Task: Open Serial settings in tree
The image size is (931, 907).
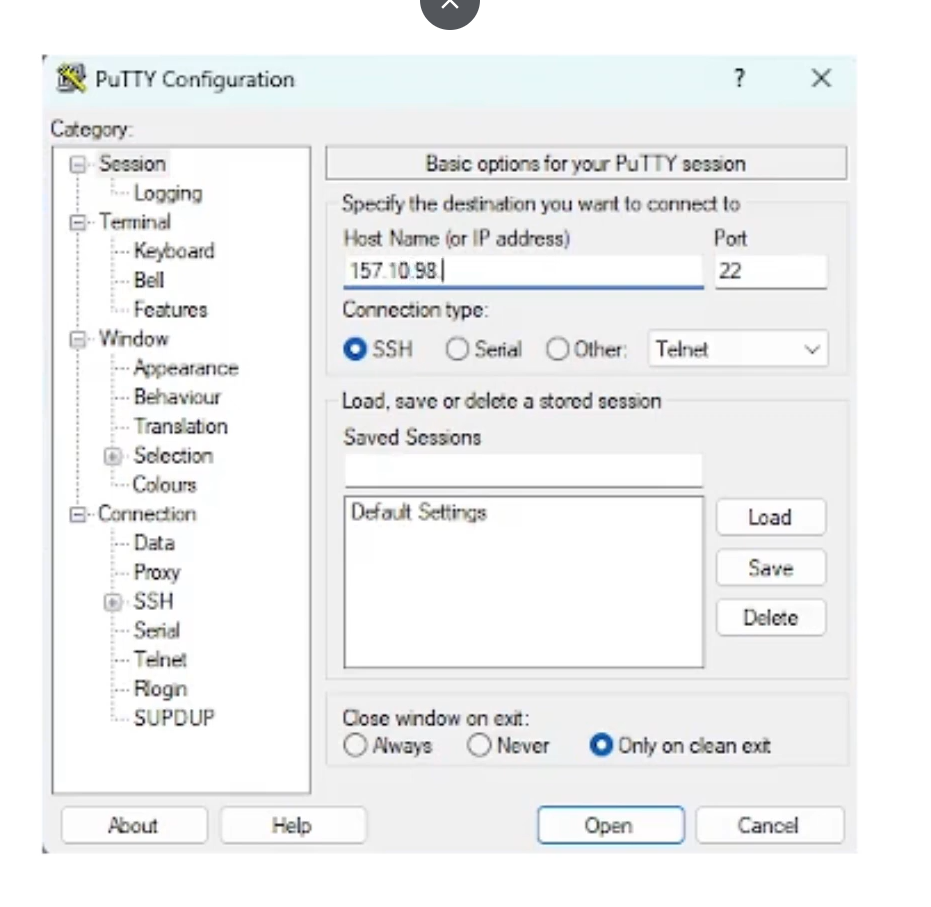Action: [157, 630]
